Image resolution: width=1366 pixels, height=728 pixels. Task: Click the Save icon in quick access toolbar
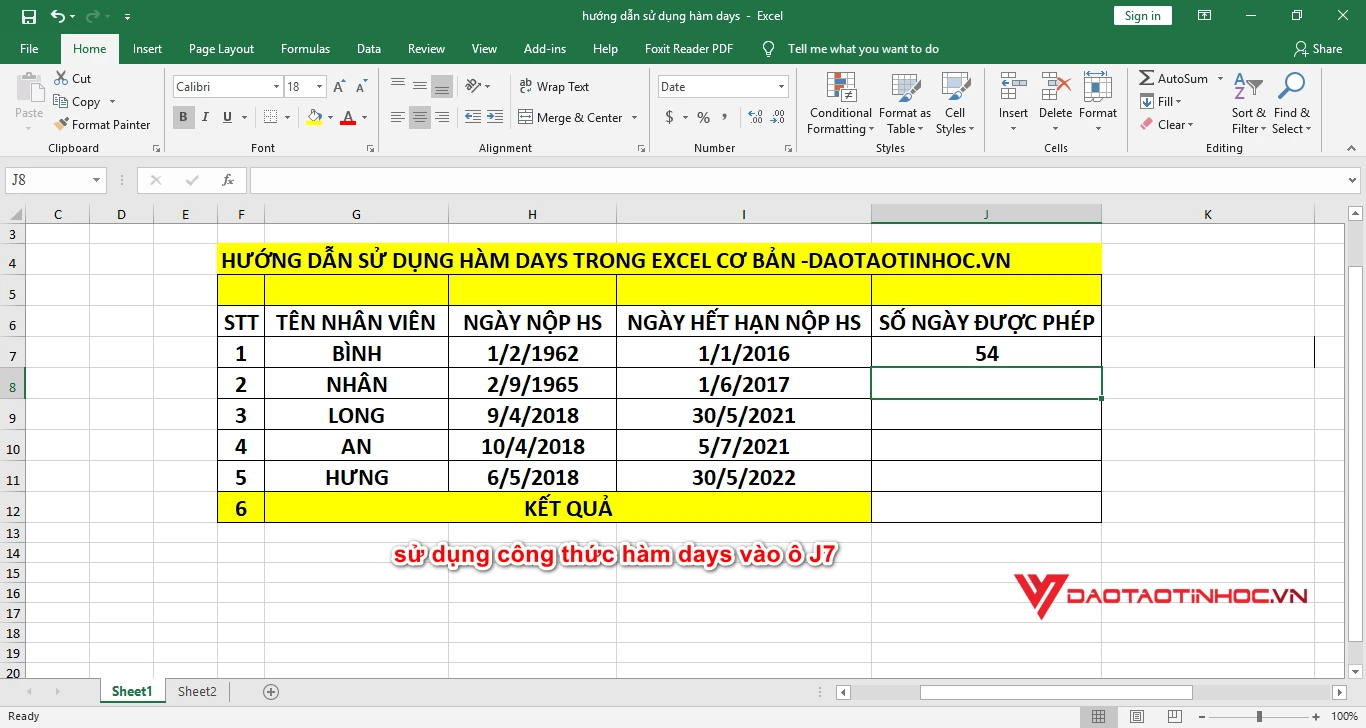point(29,16)
